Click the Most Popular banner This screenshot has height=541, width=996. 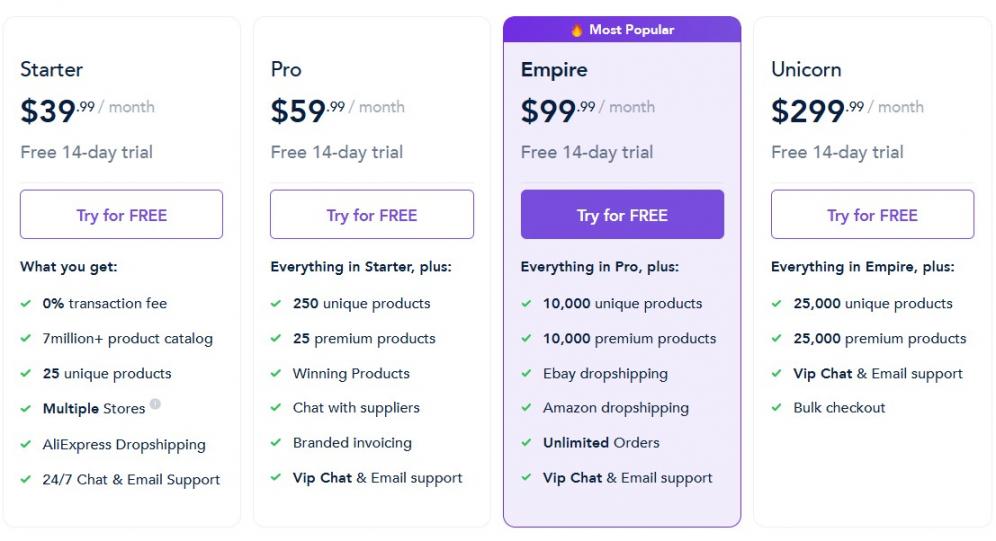pos(622,30)
